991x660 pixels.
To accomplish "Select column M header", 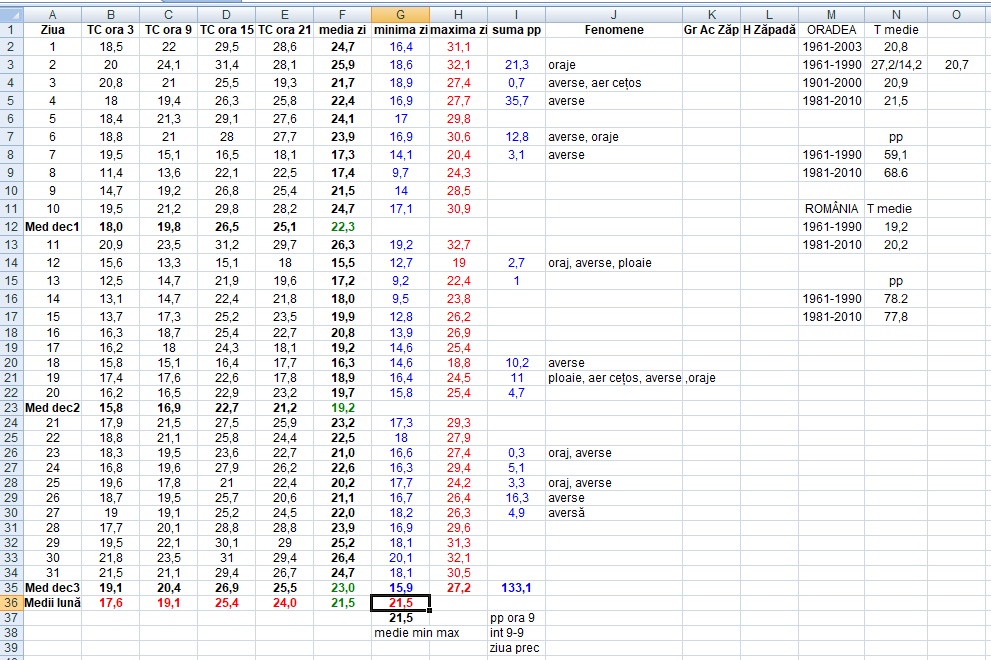I will pos(831,15).
